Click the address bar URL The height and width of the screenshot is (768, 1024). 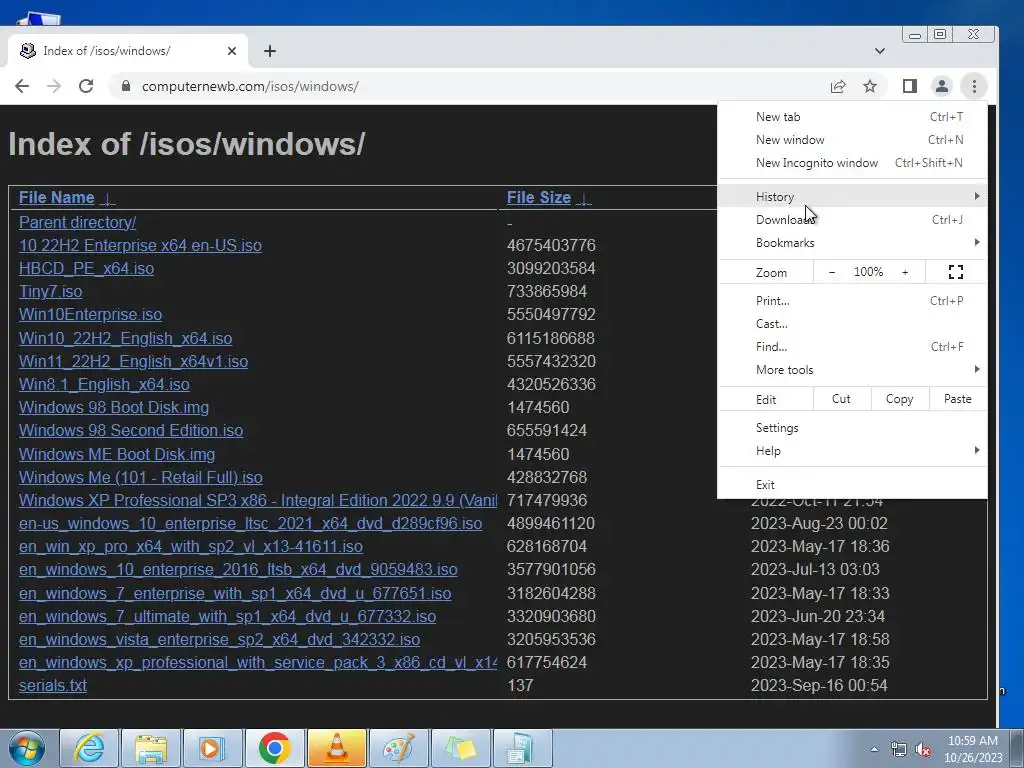click(250, 86)
